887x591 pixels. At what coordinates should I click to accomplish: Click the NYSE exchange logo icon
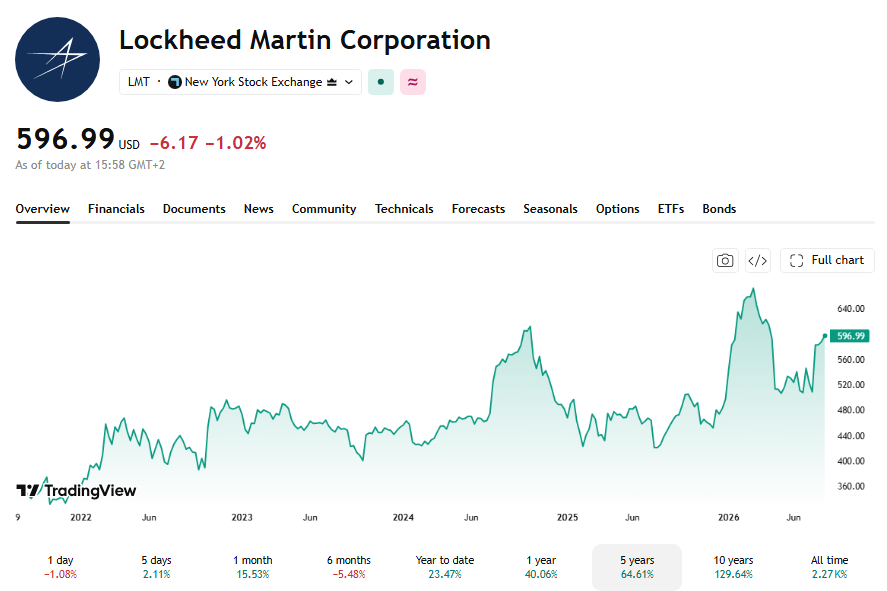click(x=175, y=82)
